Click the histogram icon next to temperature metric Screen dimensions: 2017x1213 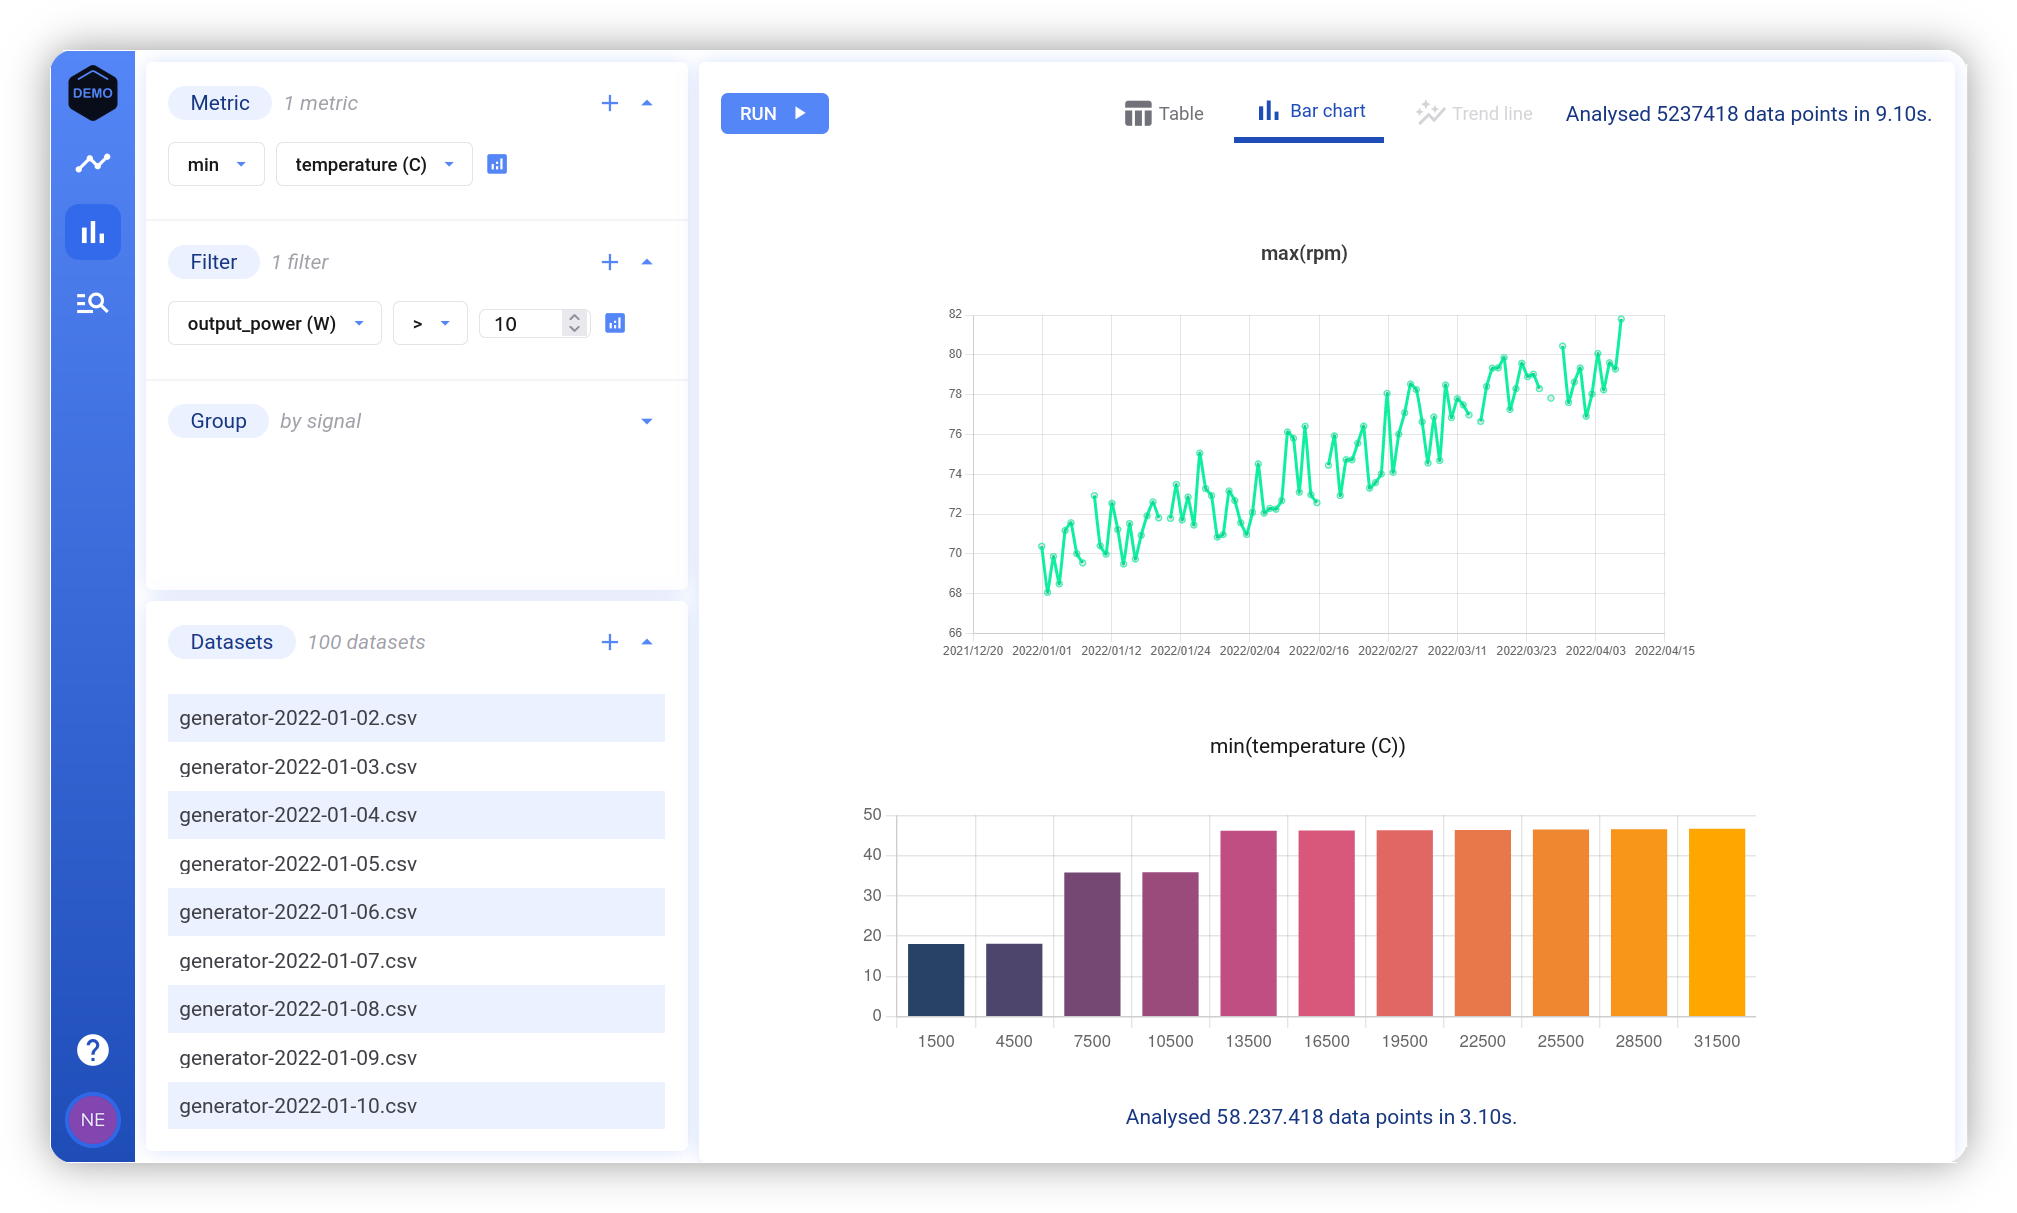coord(497,163)
